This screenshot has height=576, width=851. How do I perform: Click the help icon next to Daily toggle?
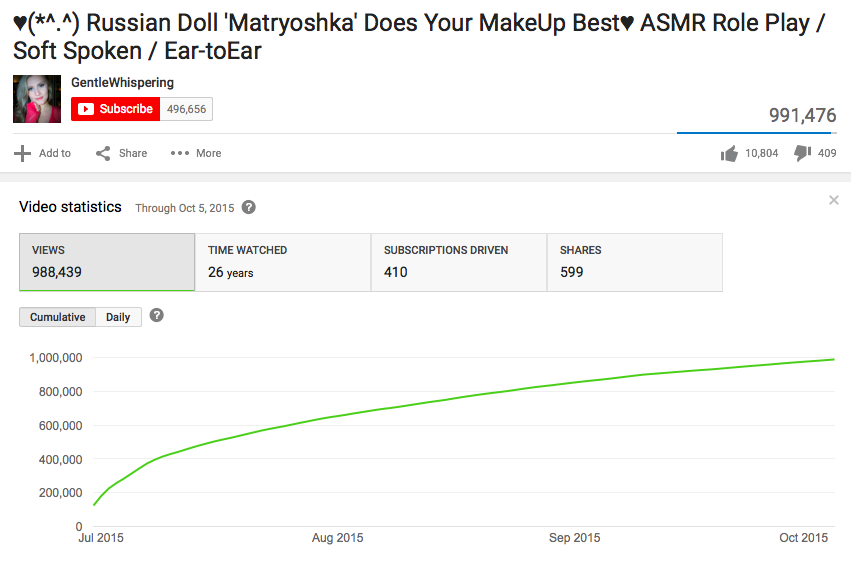point(156,315)
